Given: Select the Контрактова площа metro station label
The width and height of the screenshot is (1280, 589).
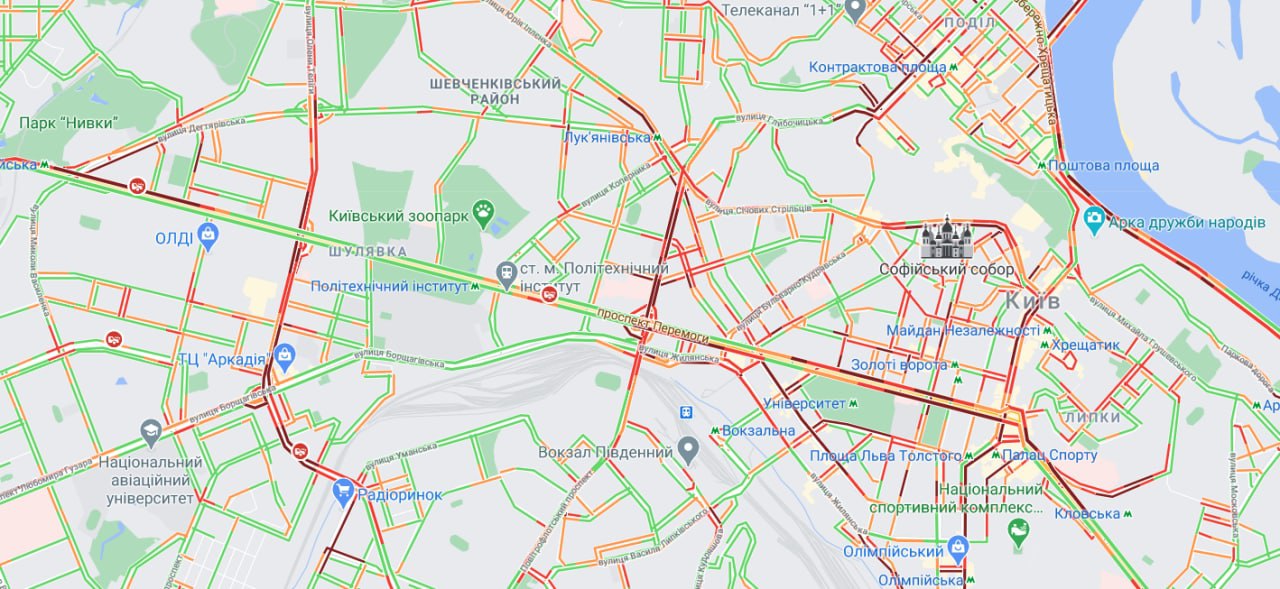Looking at the screenshot, I should tap(877, 67).
